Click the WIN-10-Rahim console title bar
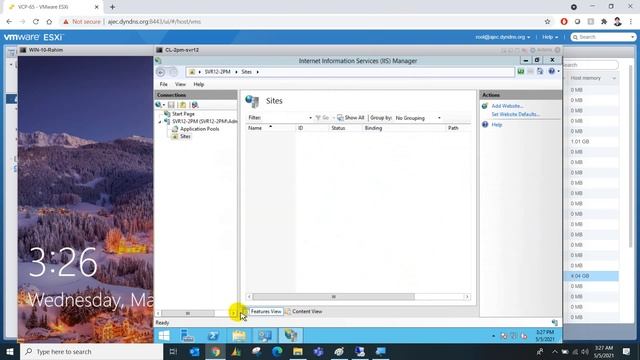The image size is (640, 360). (86, 50)
